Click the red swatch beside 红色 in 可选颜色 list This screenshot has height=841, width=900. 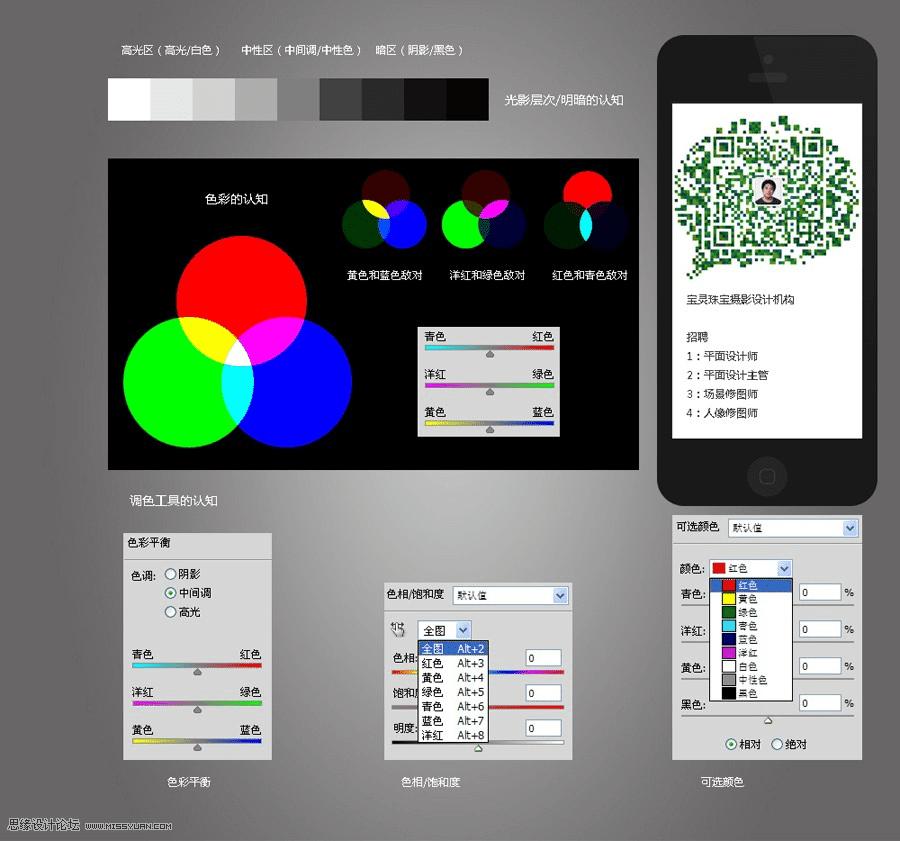click(728, 585)
